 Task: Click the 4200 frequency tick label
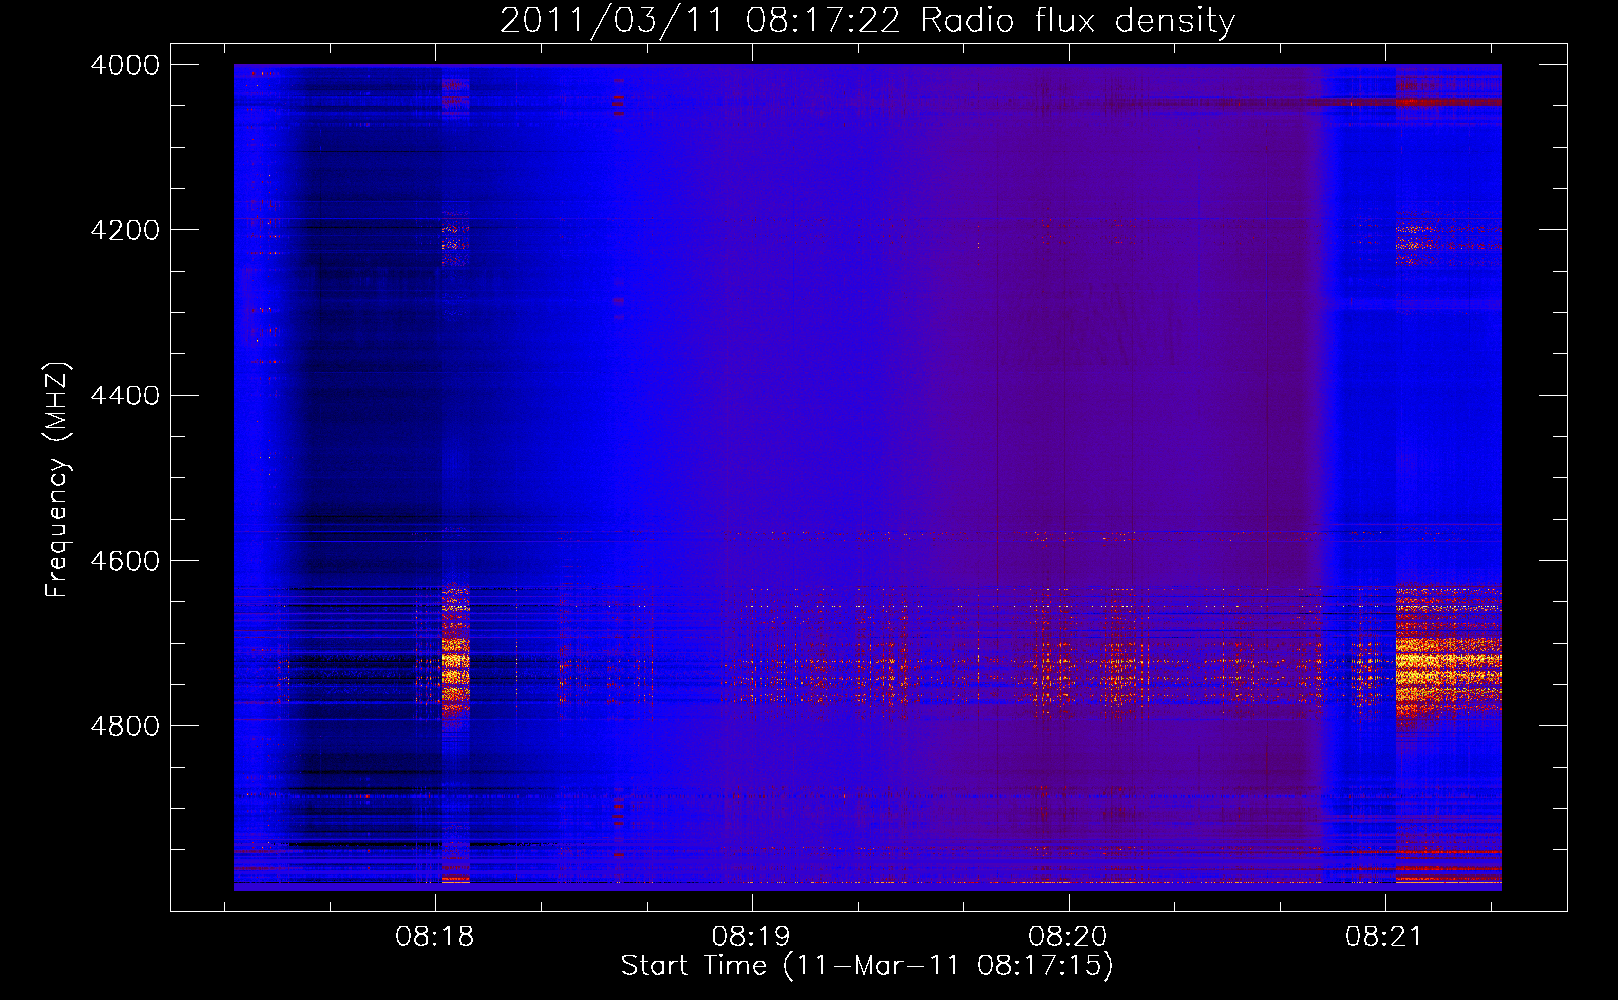[125, 230]
